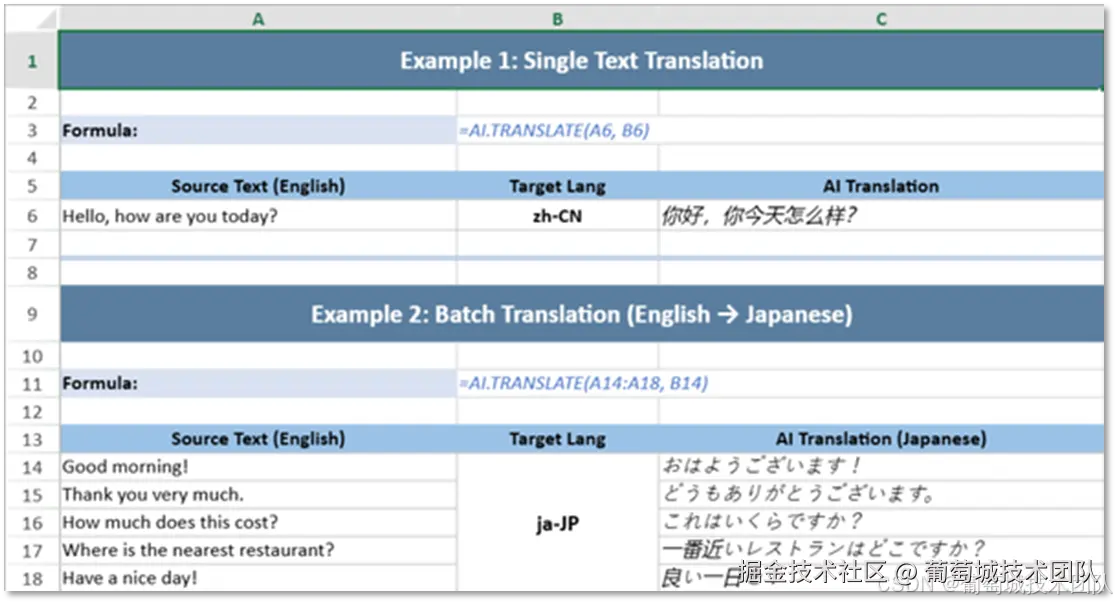Click 'AI Translation (Japanese)' header cell
The height and width of the screenshot is (604, 1117).
click(x=881, y=439)
